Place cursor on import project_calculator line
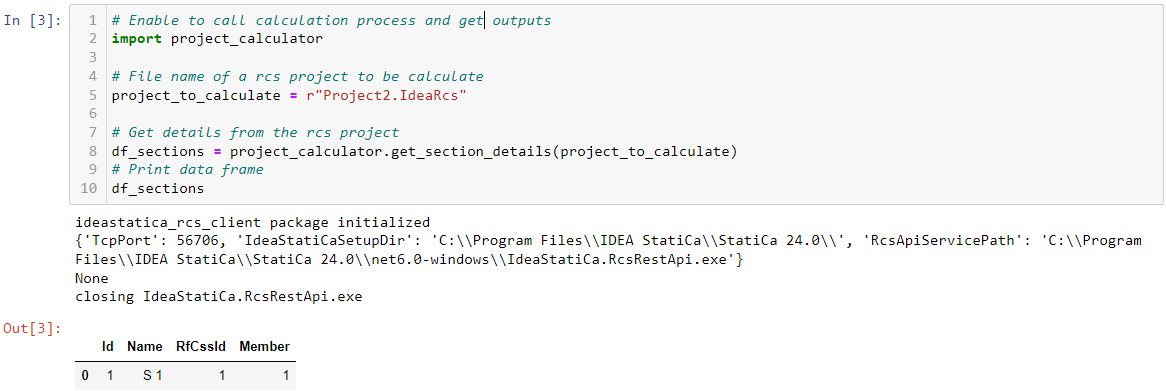 tap(217, 39)
